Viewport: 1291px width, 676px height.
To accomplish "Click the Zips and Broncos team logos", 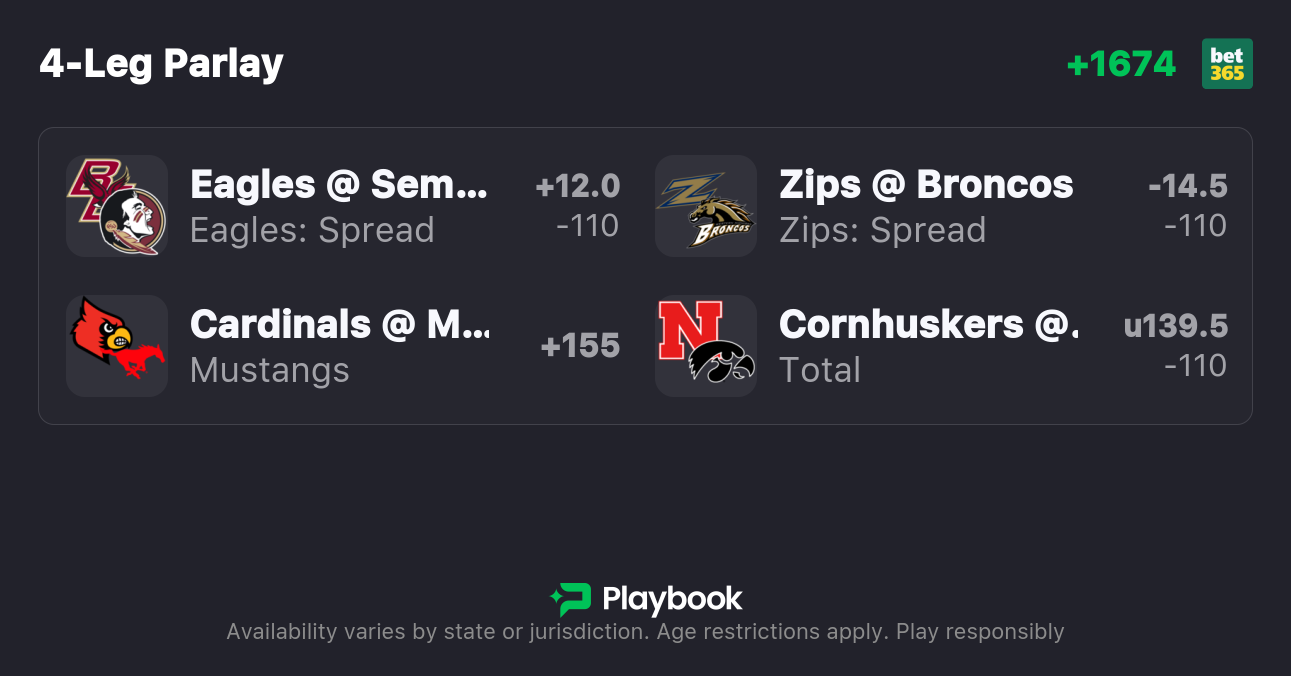I will click(x=705, y=206).
